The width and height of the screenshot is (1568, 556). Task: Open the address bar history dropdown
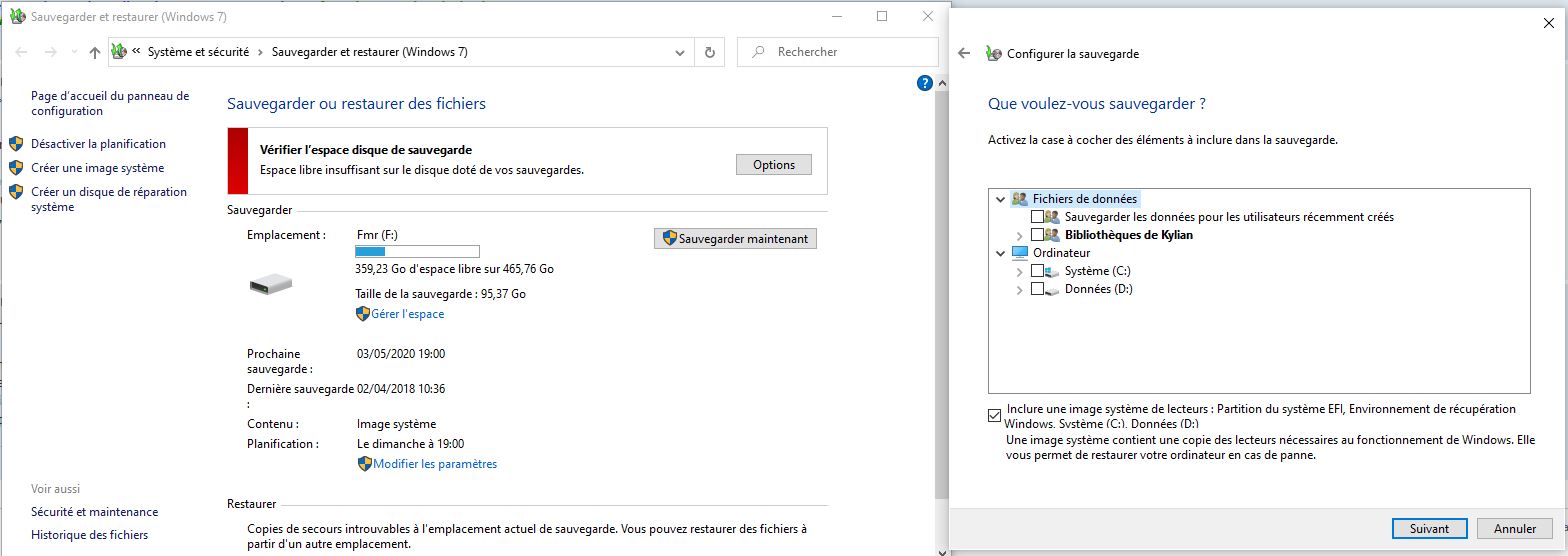[680, 52]
